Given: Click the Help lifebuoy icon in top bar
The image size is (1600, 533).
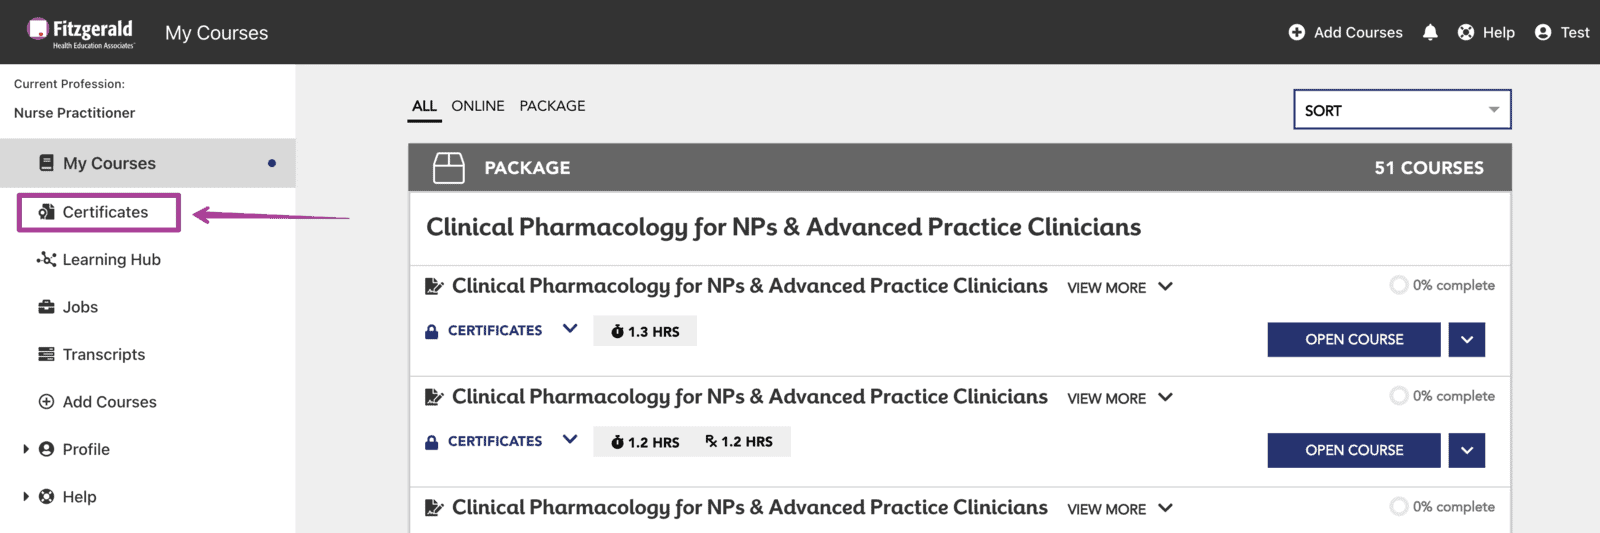Looking at the screenshot, I should pyautogui.click(x=1466, y=32).
